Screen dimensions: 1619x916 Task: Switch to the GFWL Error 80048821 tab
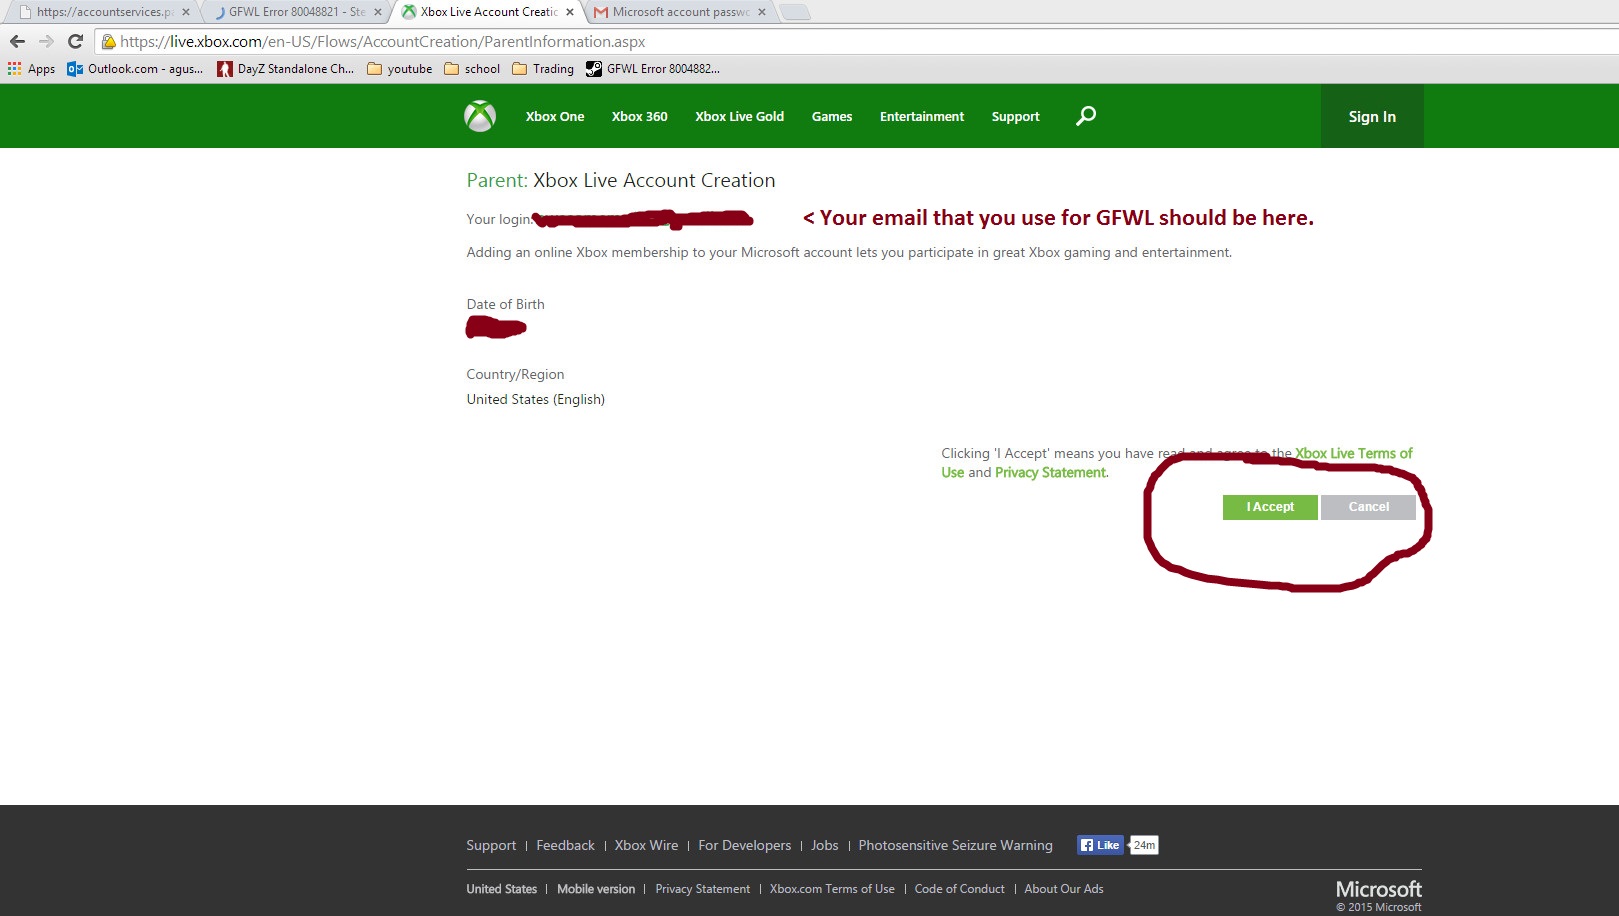click(296, 12)
